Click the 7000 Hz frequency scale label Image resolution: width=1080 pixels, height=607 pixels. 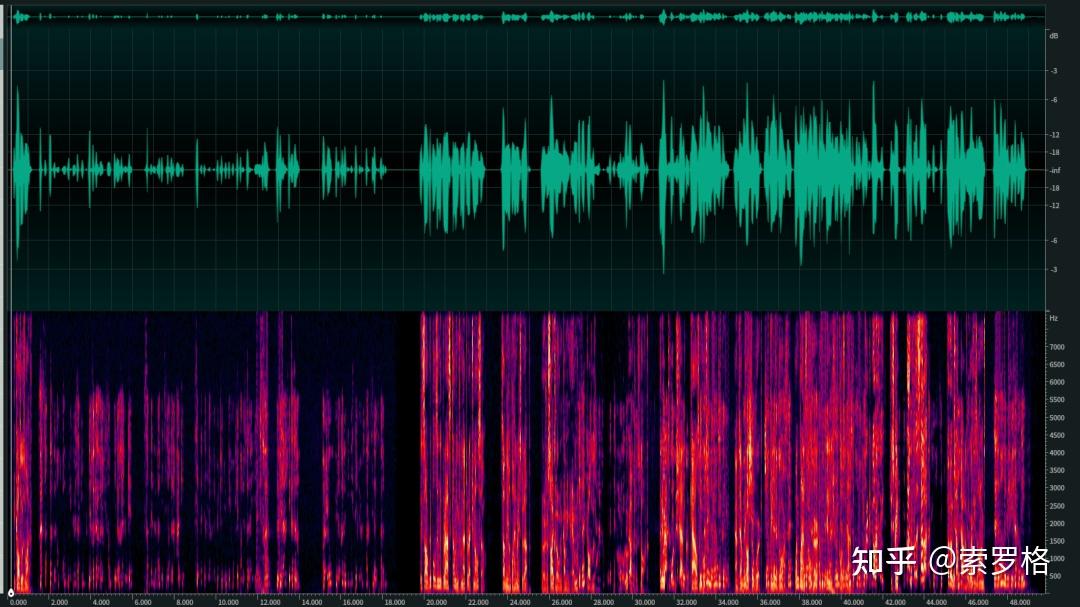tap(1057, 347)
